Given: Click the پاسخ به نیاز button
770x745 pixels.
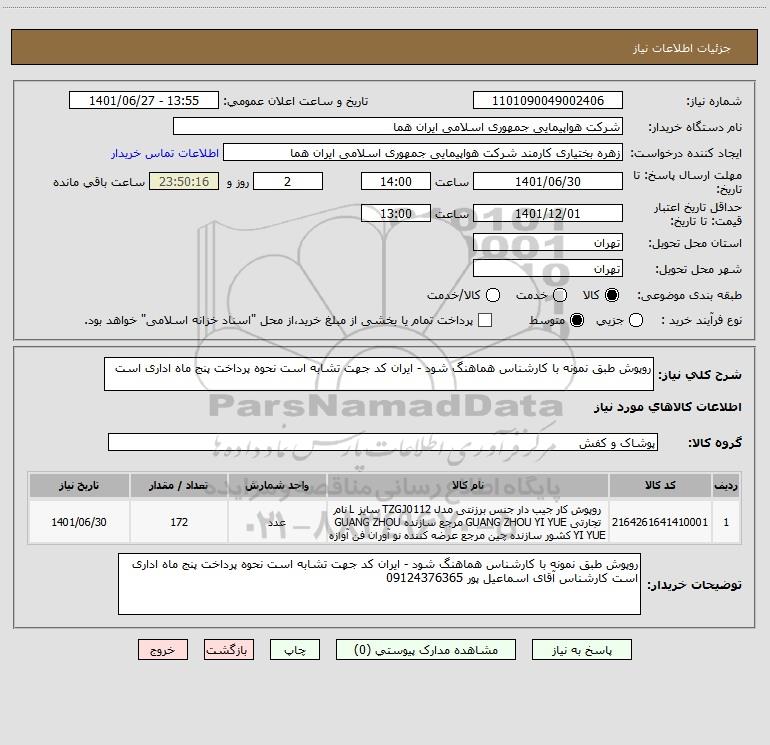Looking at the screenshot, I should click(x=581, y=650).
